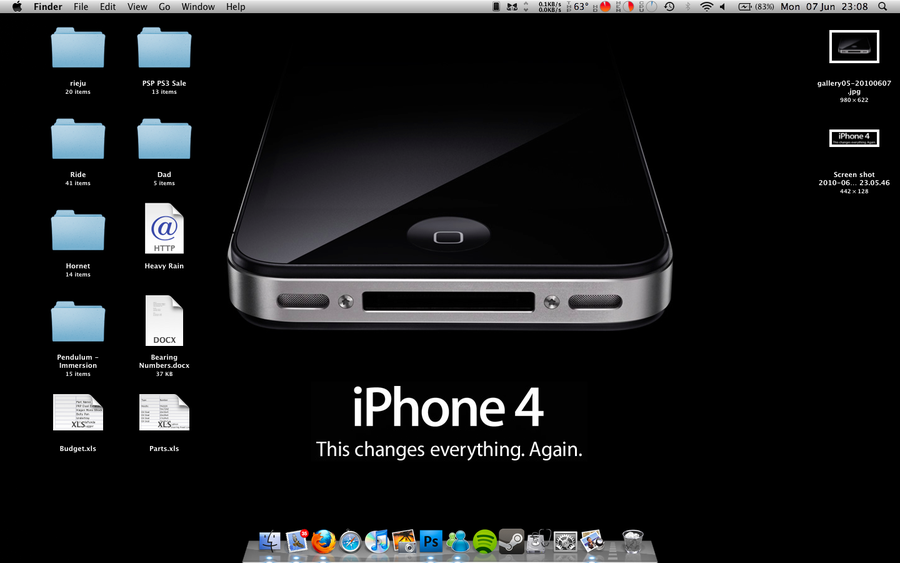Click the Bluetooth status icon
The image size is (900, 563).
tap(688, 7)
